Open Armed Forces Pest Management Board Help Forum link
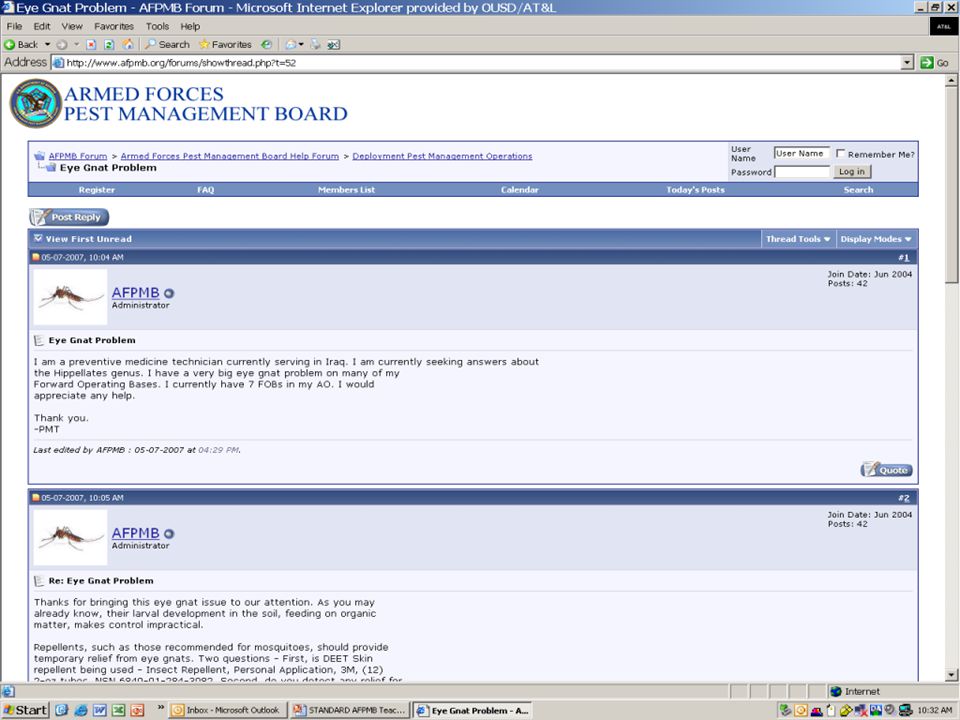The height and width of the screenshot is (720, 960). [230, 156]
